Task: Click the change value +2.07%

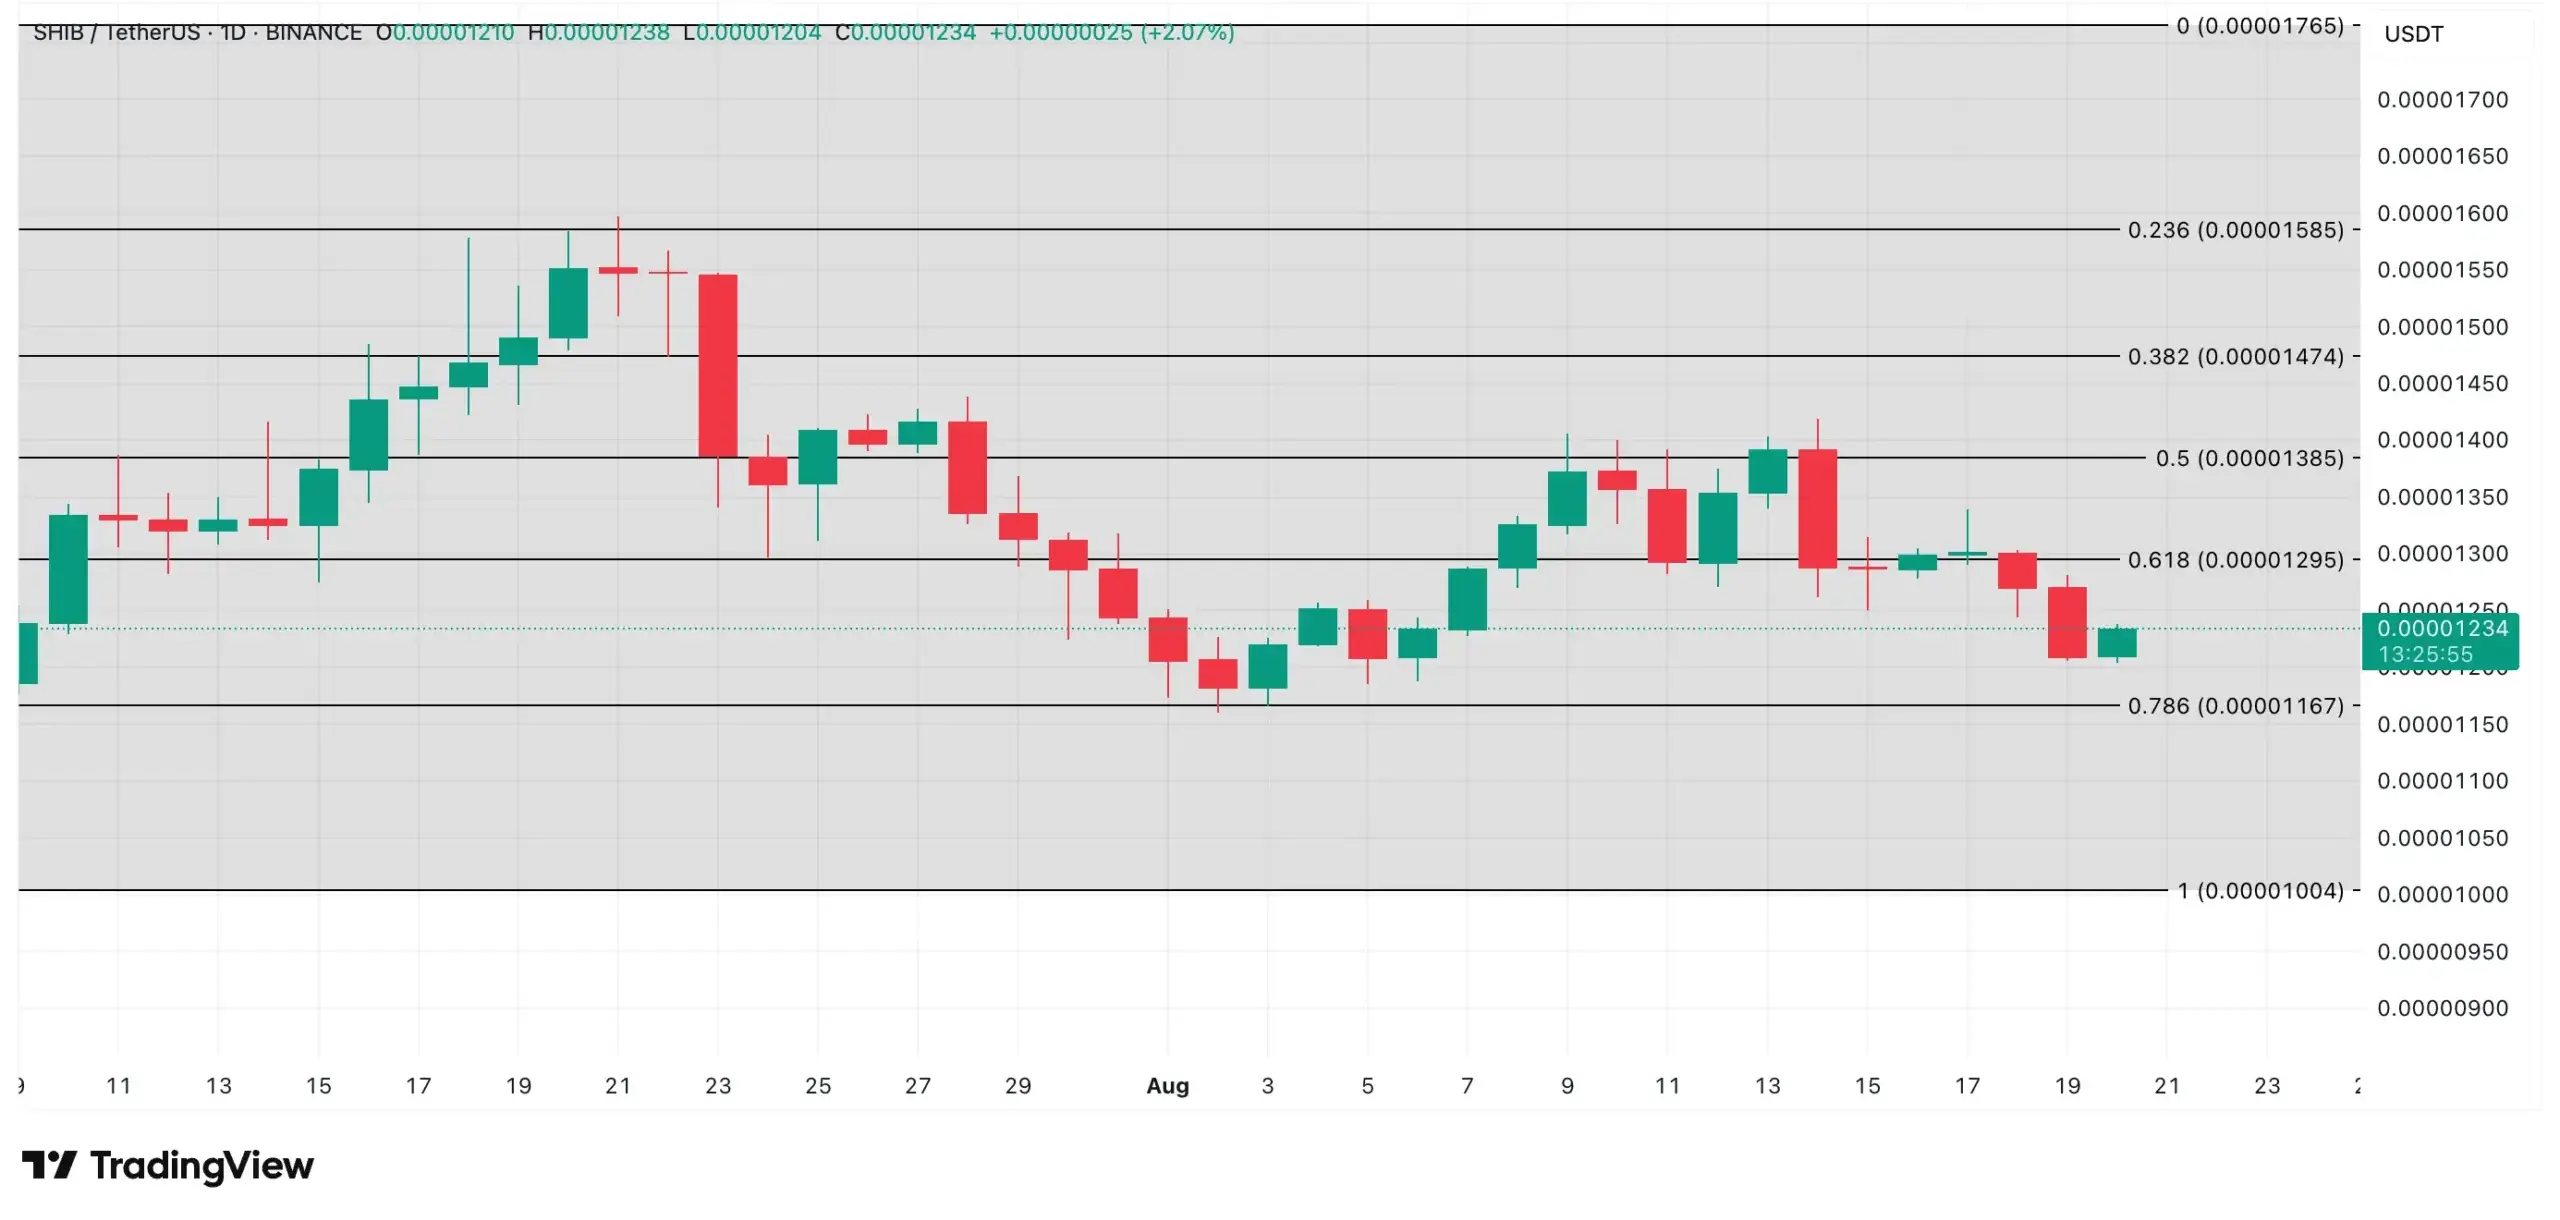Action: pyautogui.click(x=1188, y=32)
